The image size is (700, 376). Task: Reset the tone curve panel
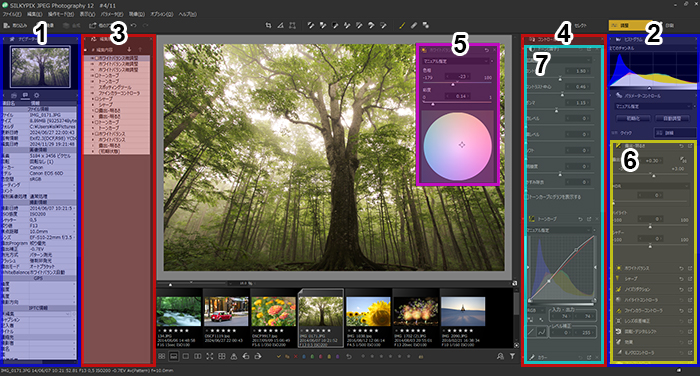tap(580, 219)
